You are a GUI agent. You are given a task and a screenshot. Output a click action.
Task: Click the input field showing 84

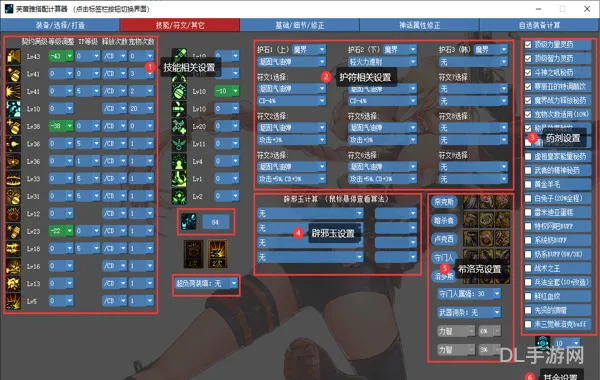[x=215, y=222]
